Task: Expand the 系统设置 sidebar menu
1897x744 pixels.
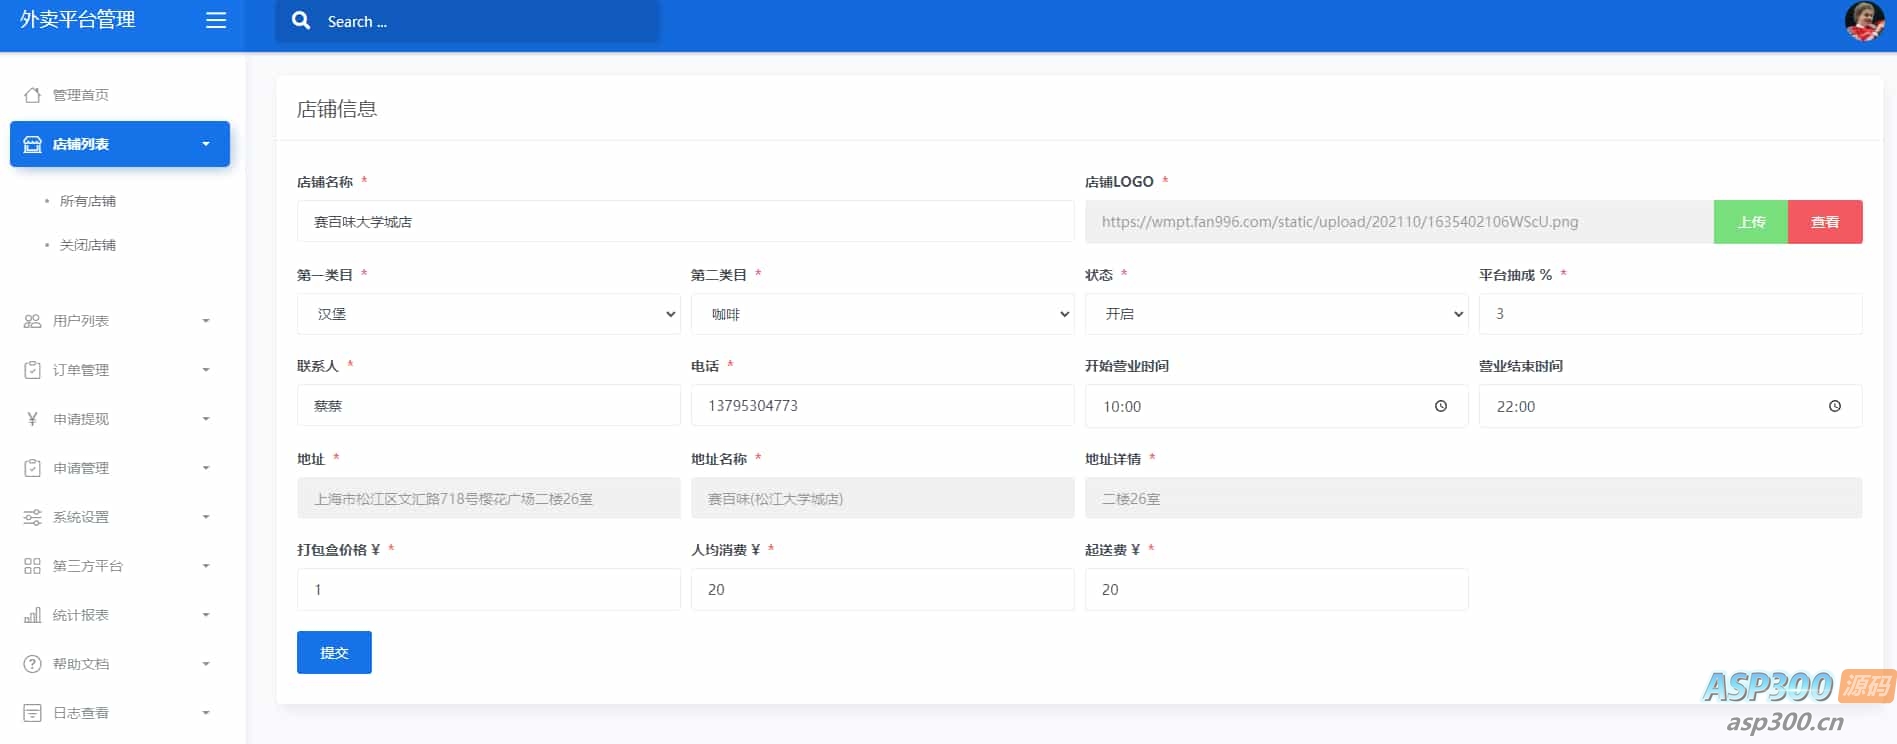Action: pos(119,517)
